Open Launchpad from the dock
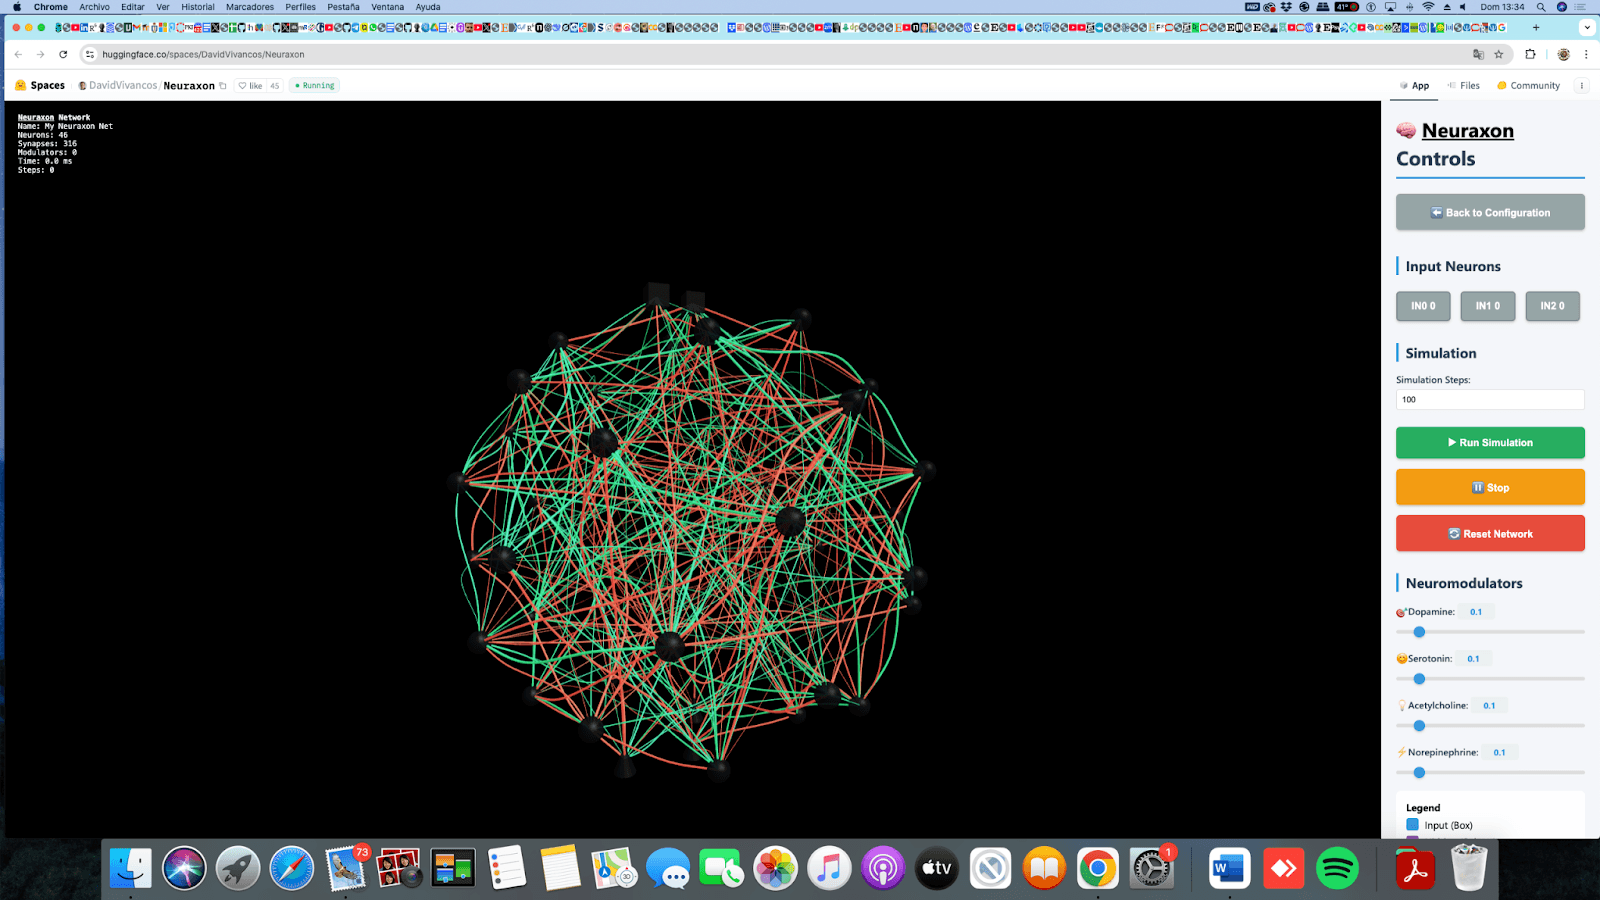 pos(238,868)
